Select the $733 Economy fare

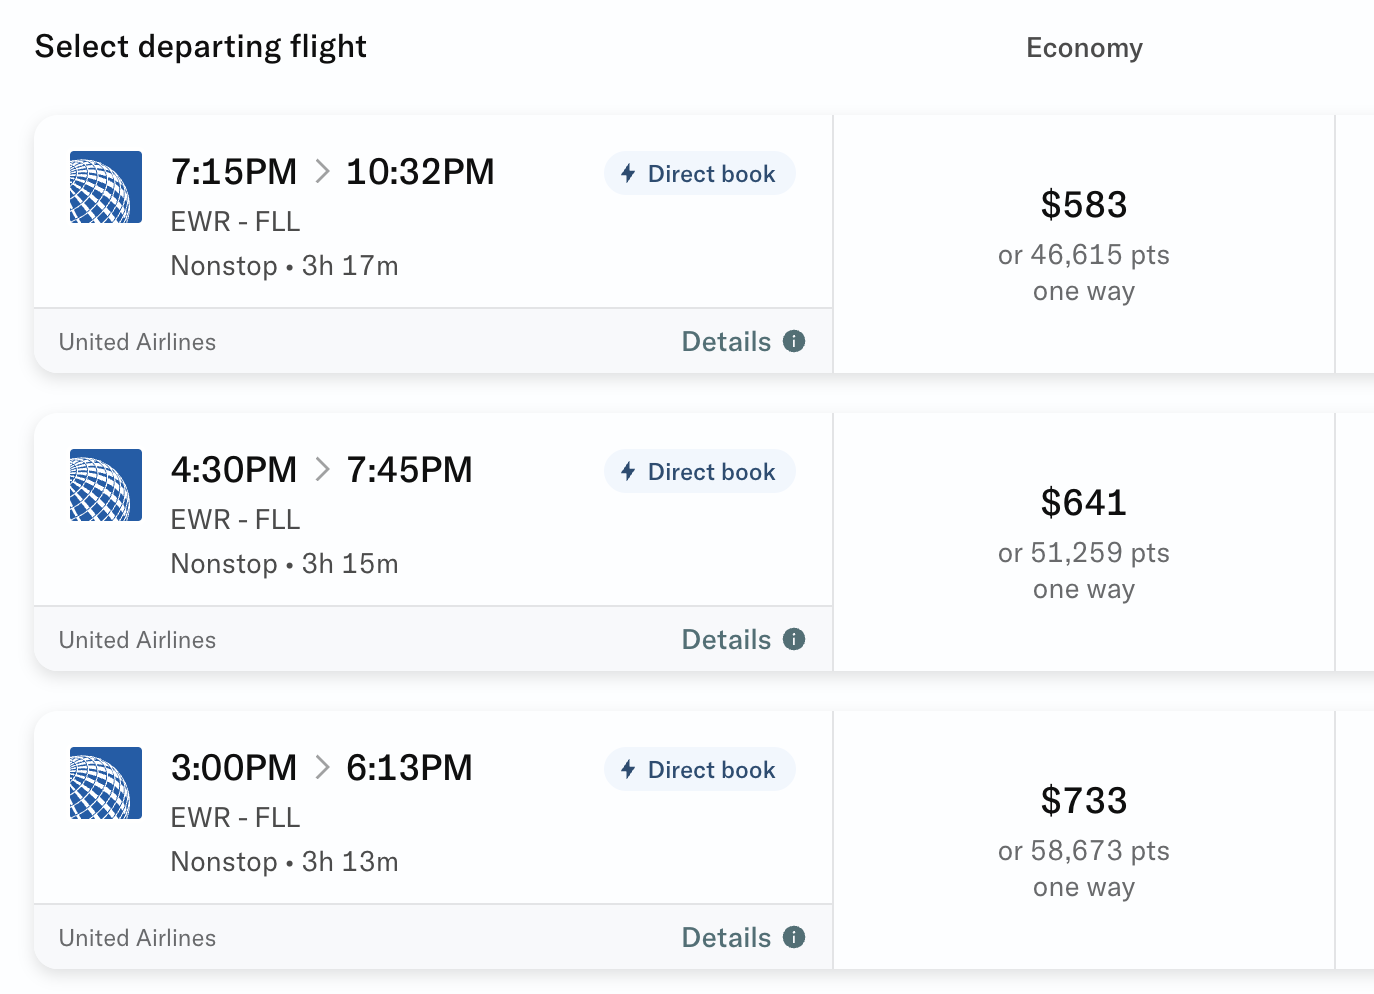[x=1084, y=801]
